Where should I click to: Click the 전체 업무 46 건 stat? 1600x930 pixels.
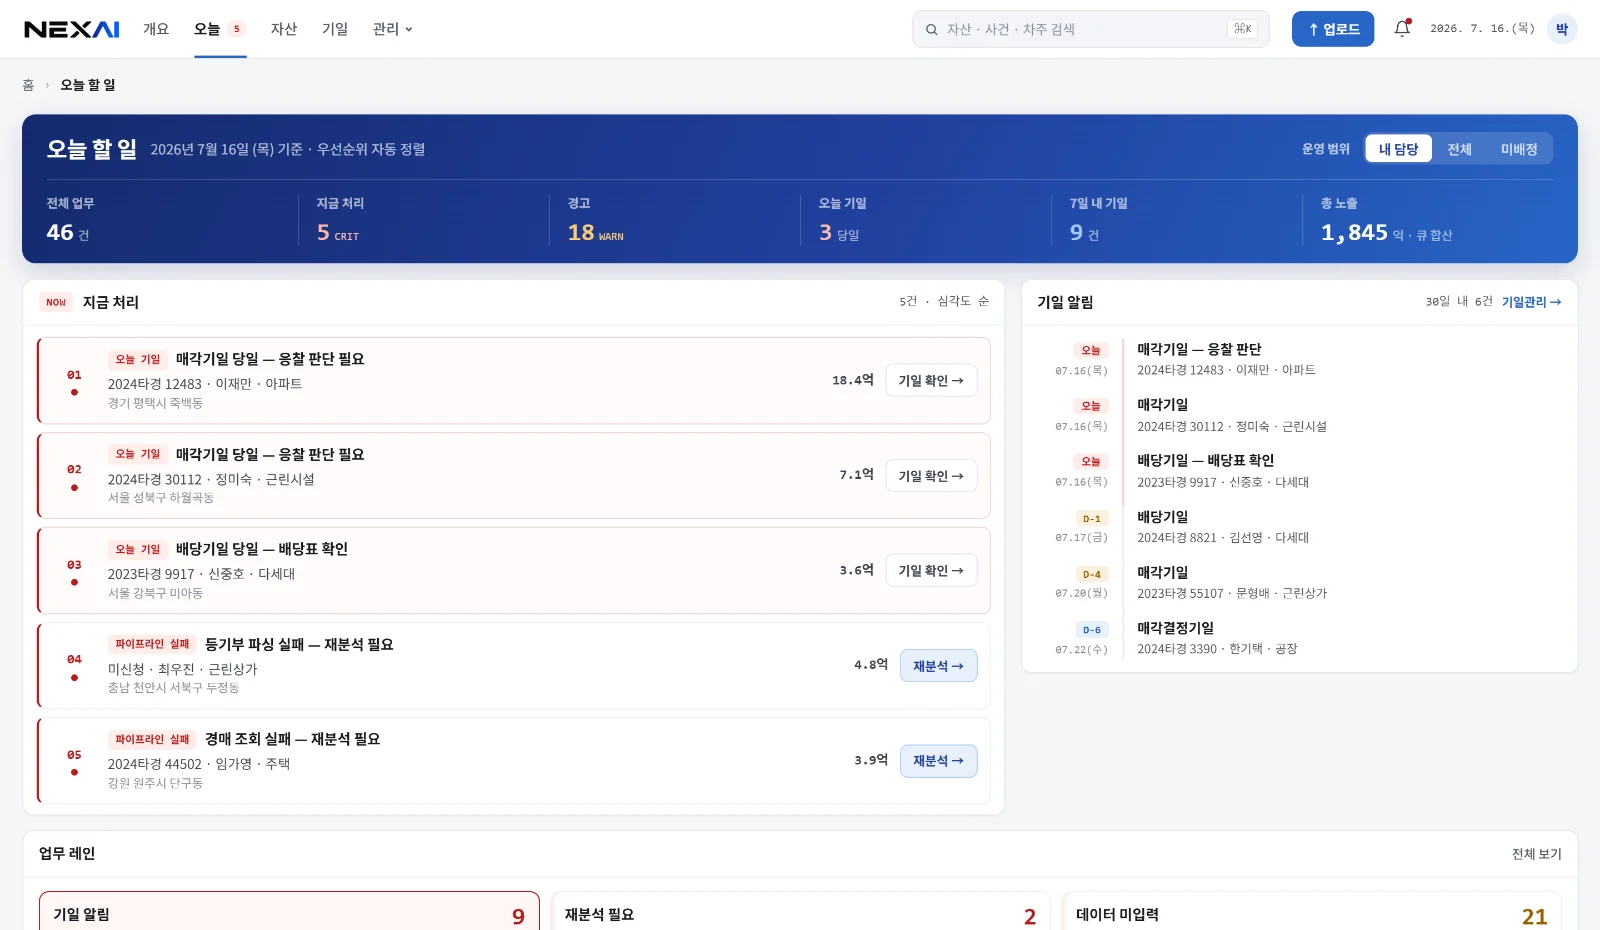click(x=172, y=220)
